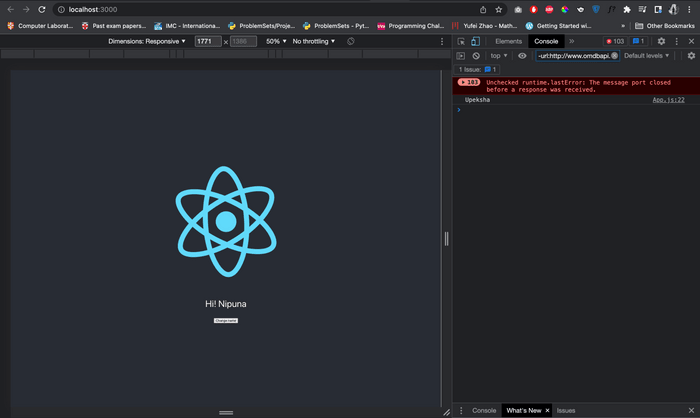
Task: Bookmark this page with the star icon
Action: click(x=499, y=9)
